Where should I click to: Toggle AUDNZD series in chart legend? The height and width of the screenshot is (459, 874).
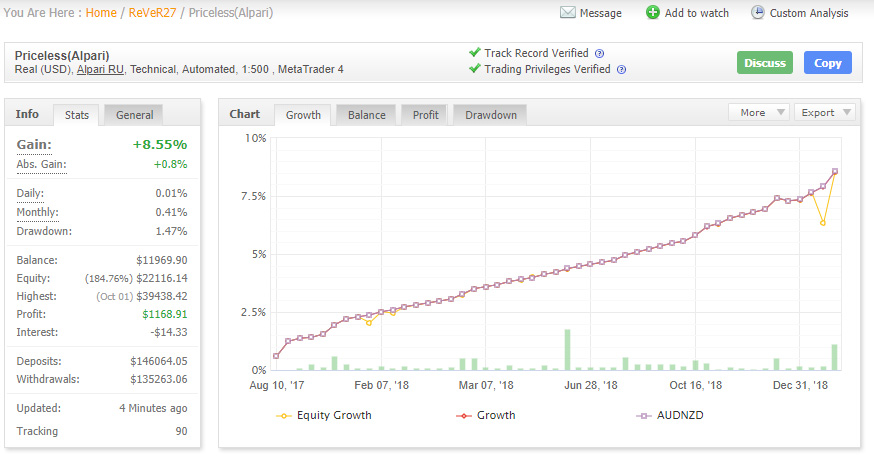coord(670,415)
